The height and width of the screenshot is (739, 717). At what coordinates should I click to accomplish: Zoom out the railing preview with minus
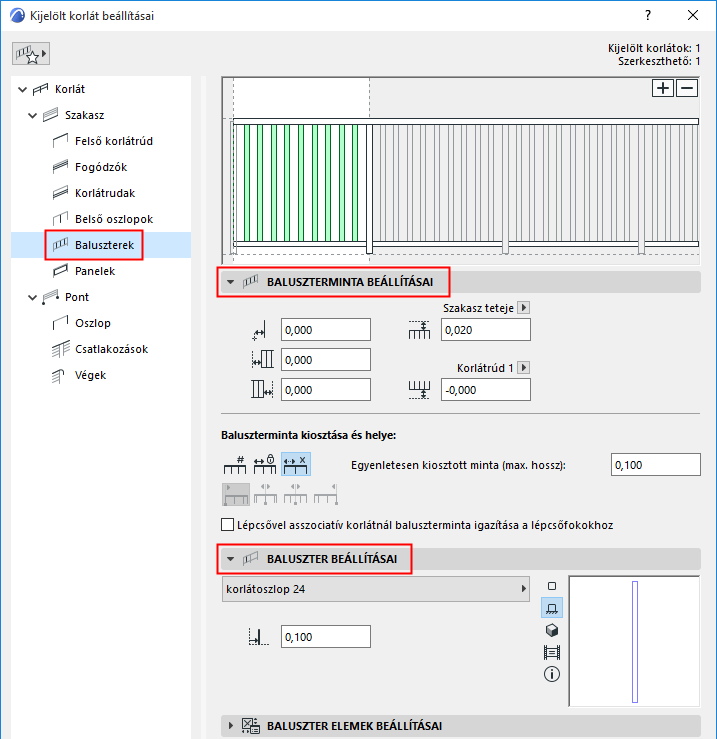click(x=687, y=88)
